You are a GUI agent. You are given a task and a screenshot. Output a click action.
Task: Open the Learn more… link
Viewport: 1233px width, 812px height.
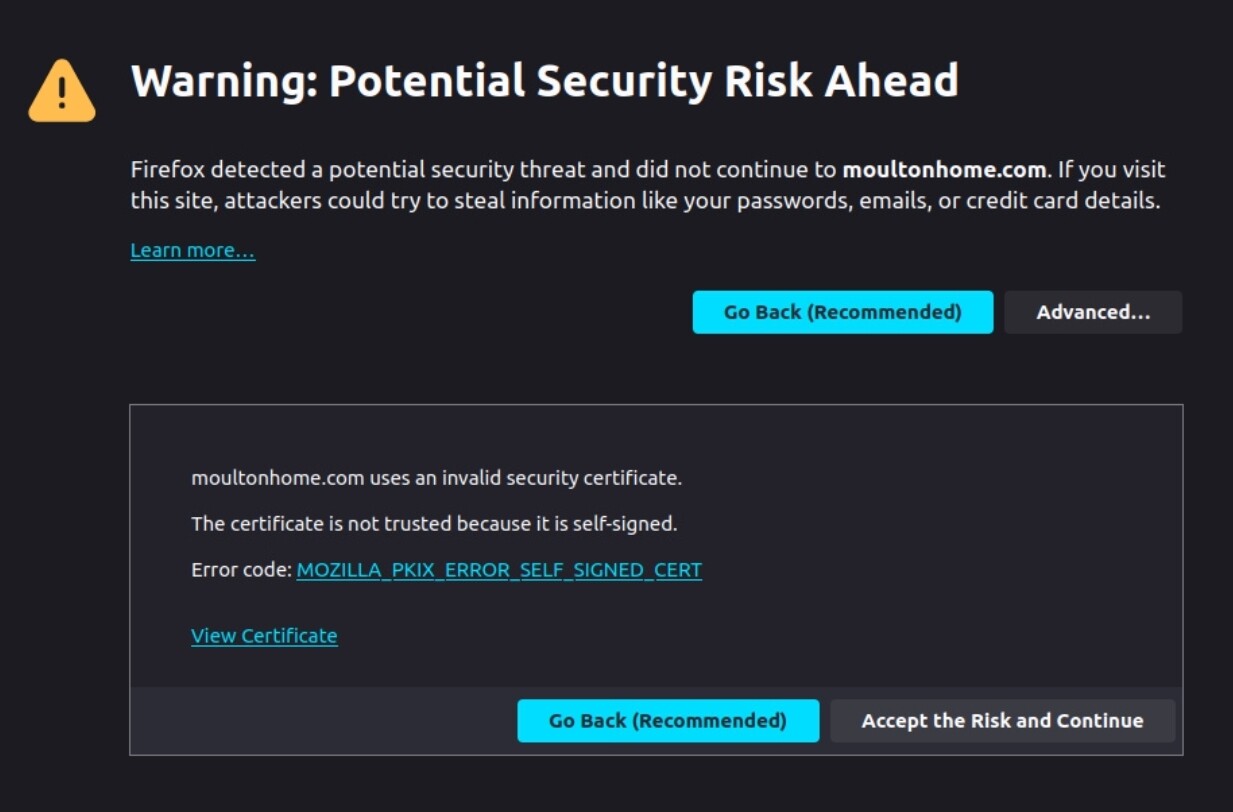(192, 250)
